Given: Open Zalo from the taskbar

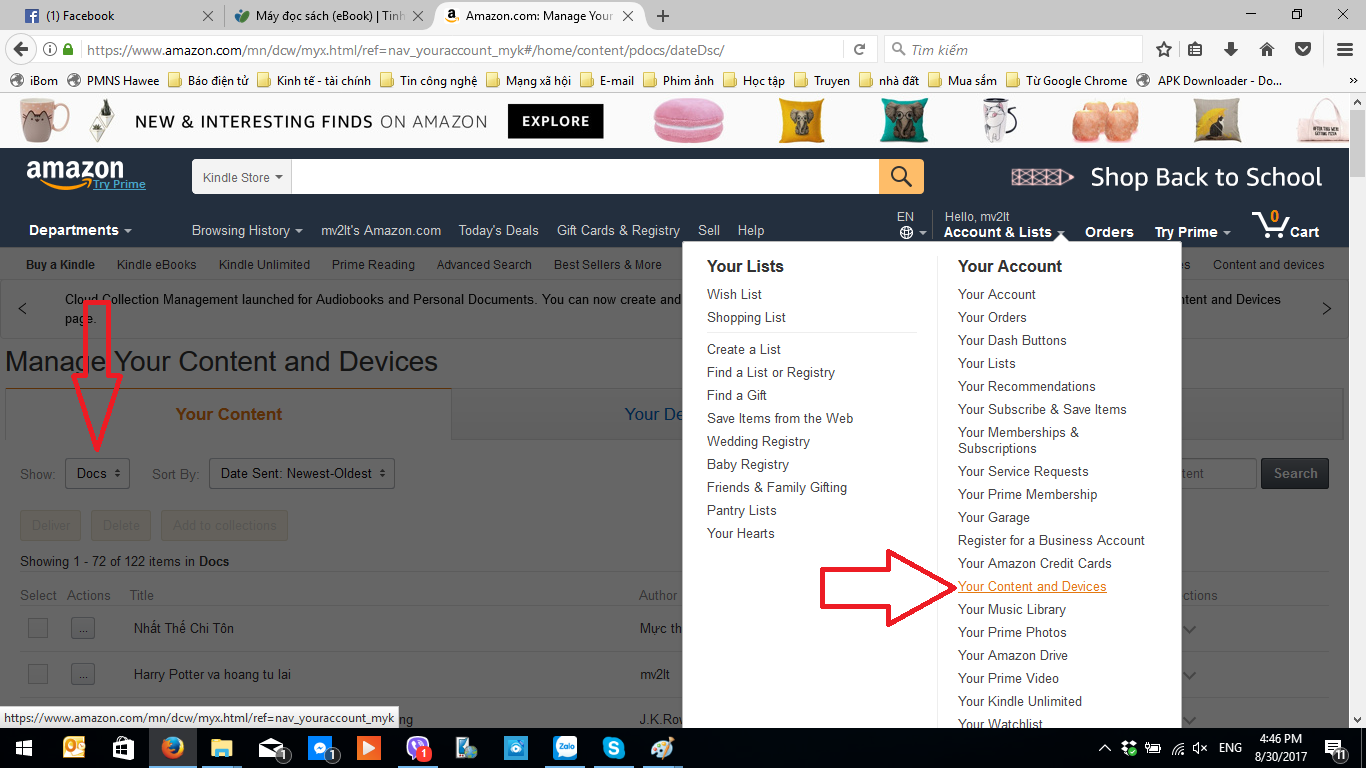Looking at the screenshot, I should tap(565, 748).
